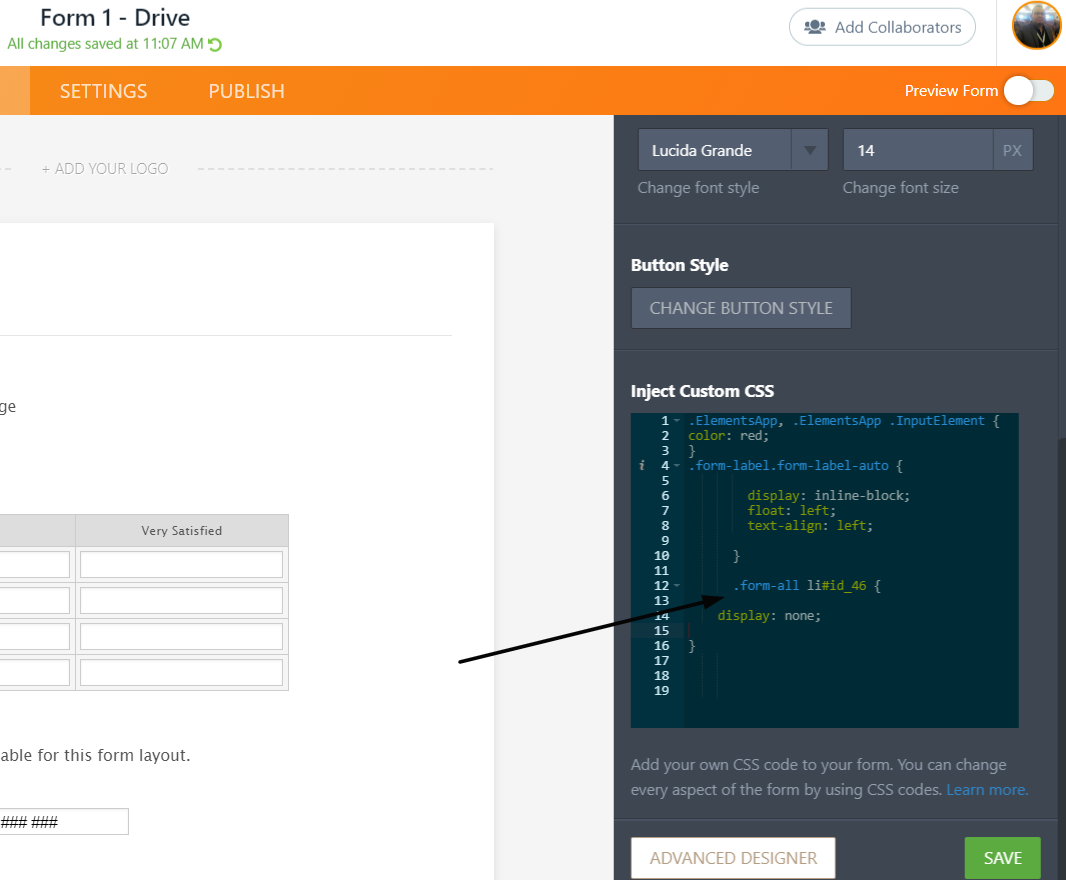Viewport: 1066px width, 880px height.
Task: Open the PUBLISH tab
Action: point(246,90)
